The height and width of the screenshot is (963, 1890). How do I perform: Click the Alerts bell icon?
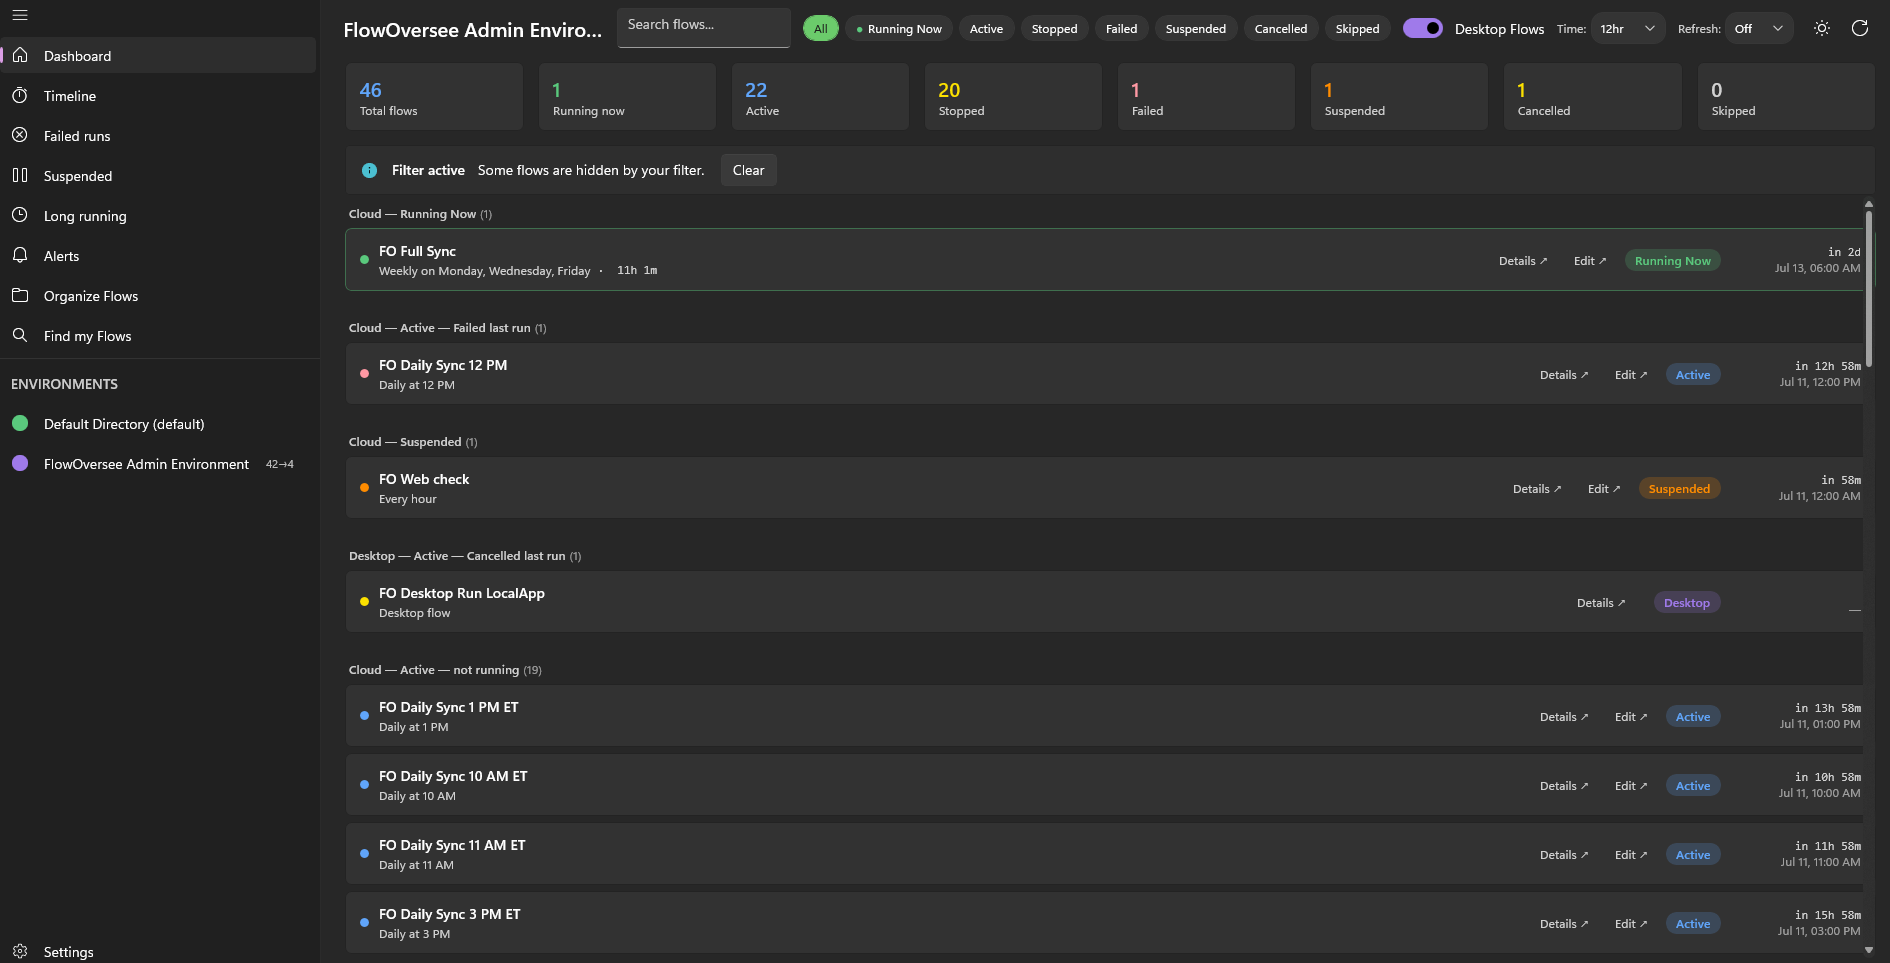[x=20, y=255]
